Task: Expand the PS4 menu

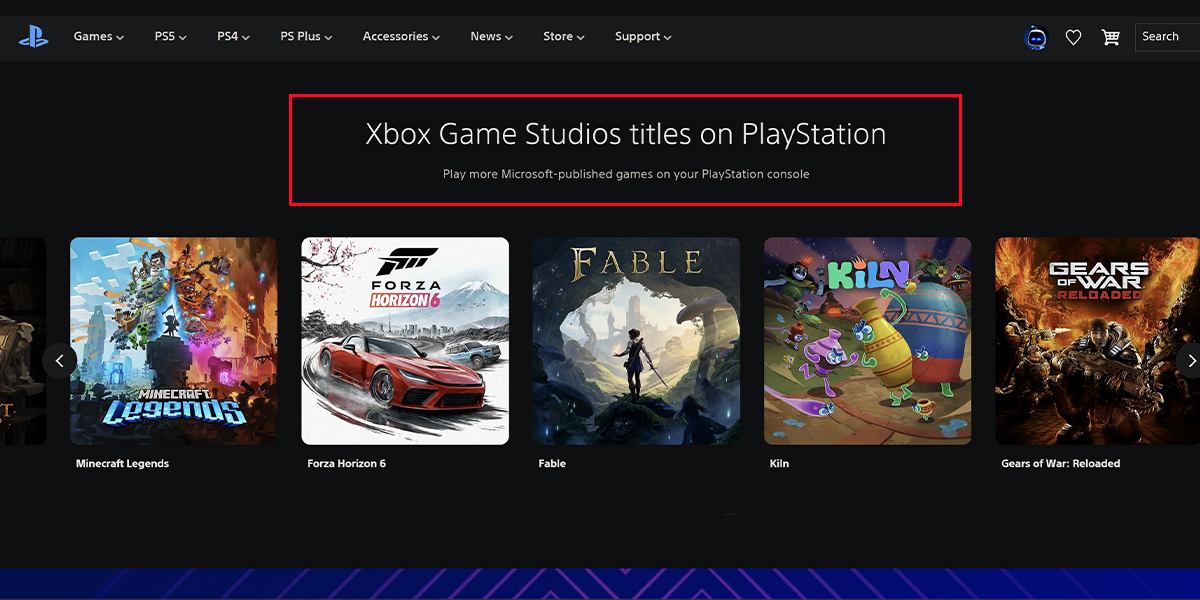Action: [233, 37]
